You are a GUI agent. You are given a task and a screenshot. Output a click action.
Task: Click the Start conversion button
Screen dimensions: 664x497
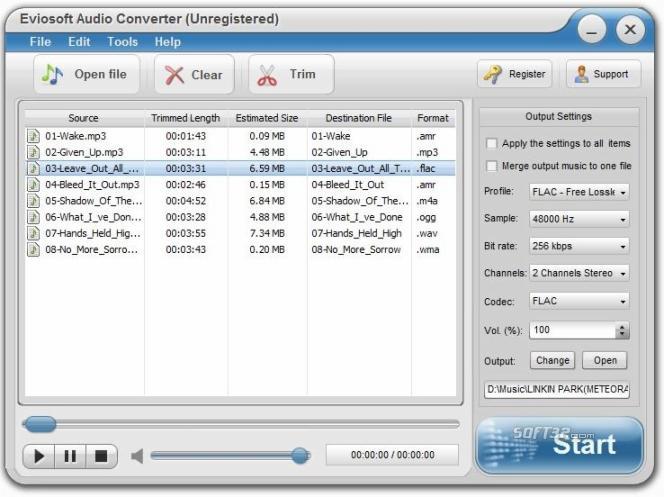pyautogui.click(x=560, y=445)
